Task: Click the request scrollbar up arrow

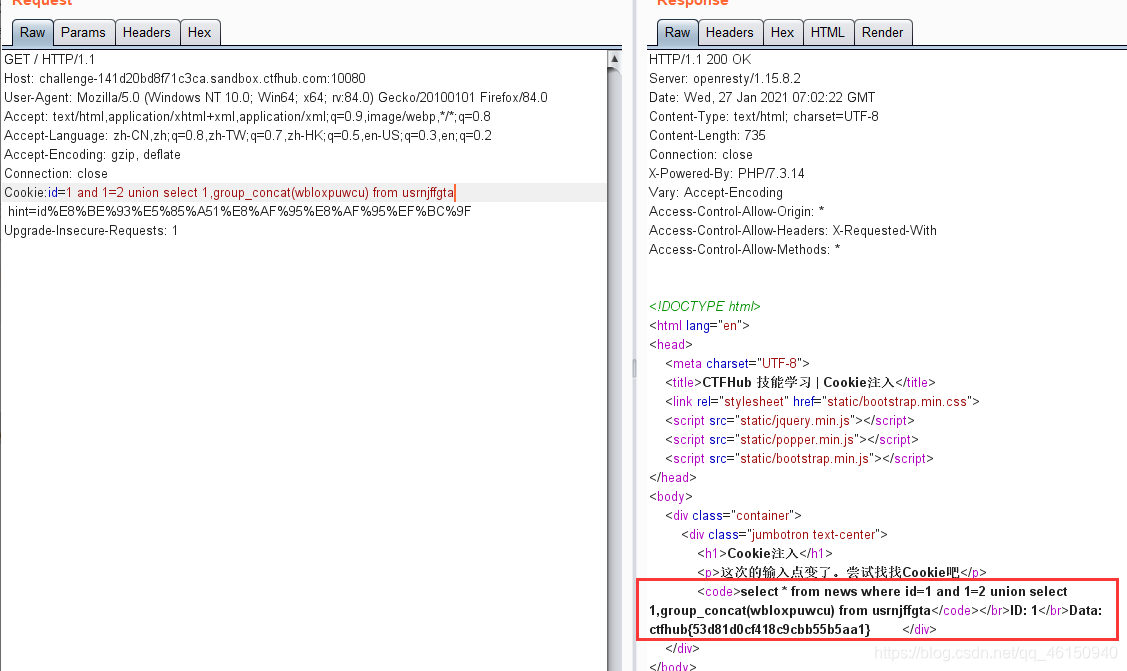Action: pyautogui.click(x=614, y=59)
